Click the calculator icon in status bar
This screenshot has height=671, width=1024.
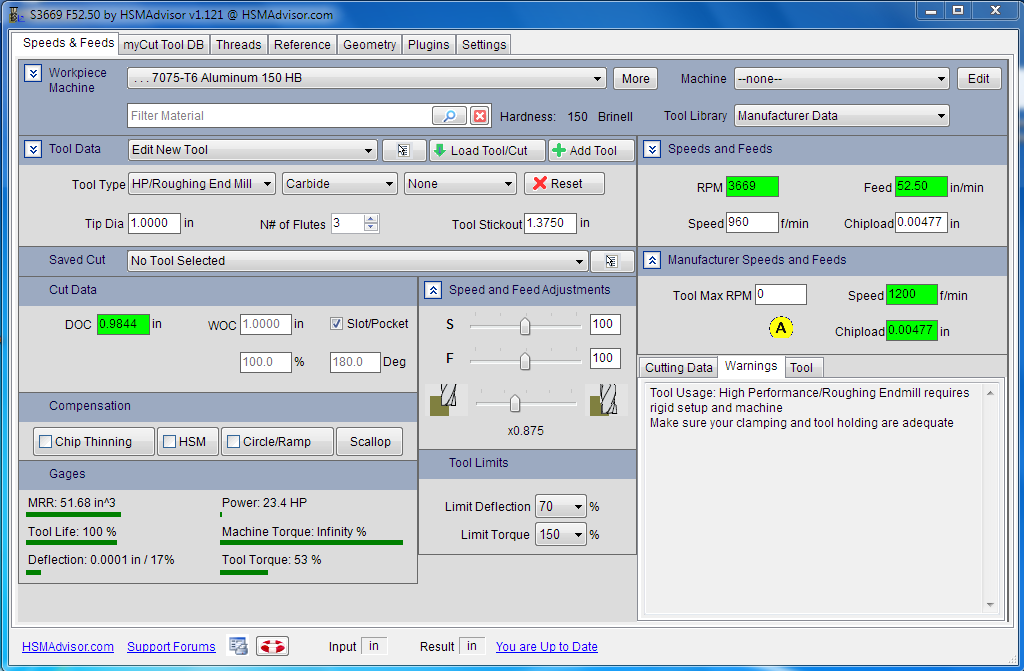(x=238, y=646)
